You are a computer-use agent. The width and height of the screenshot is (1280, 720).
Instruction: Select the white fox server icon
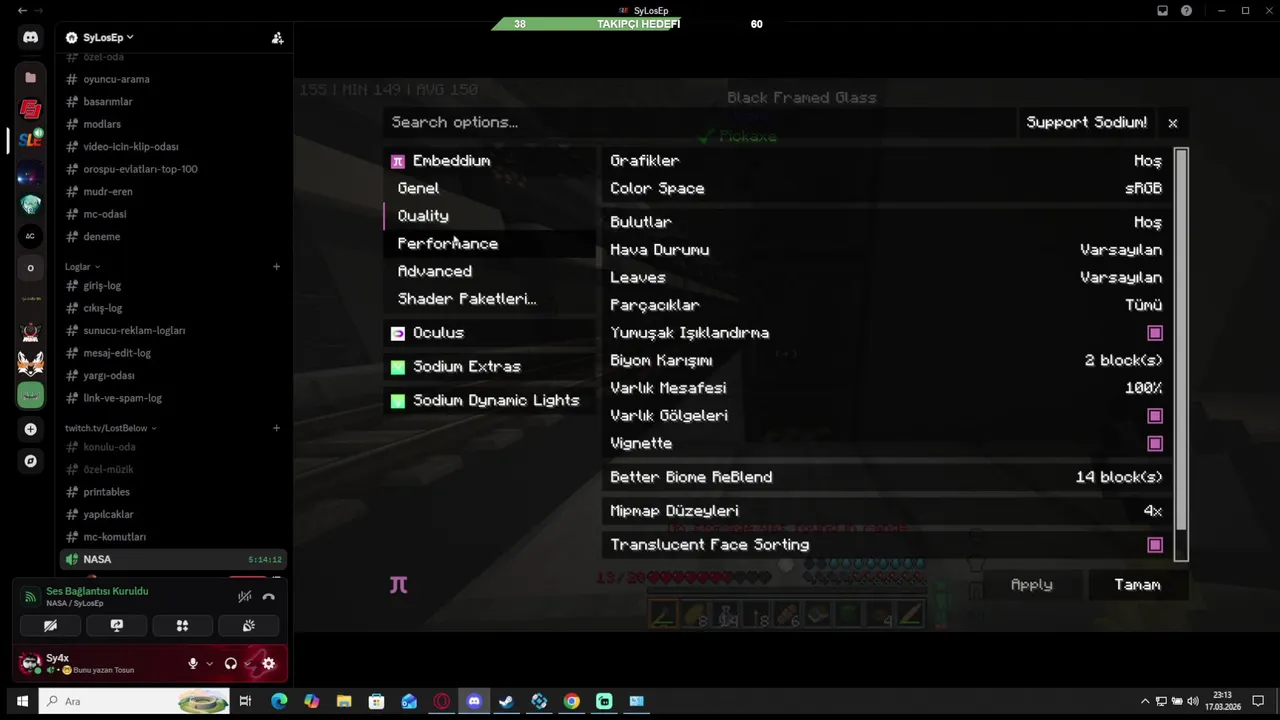point(30,363)
